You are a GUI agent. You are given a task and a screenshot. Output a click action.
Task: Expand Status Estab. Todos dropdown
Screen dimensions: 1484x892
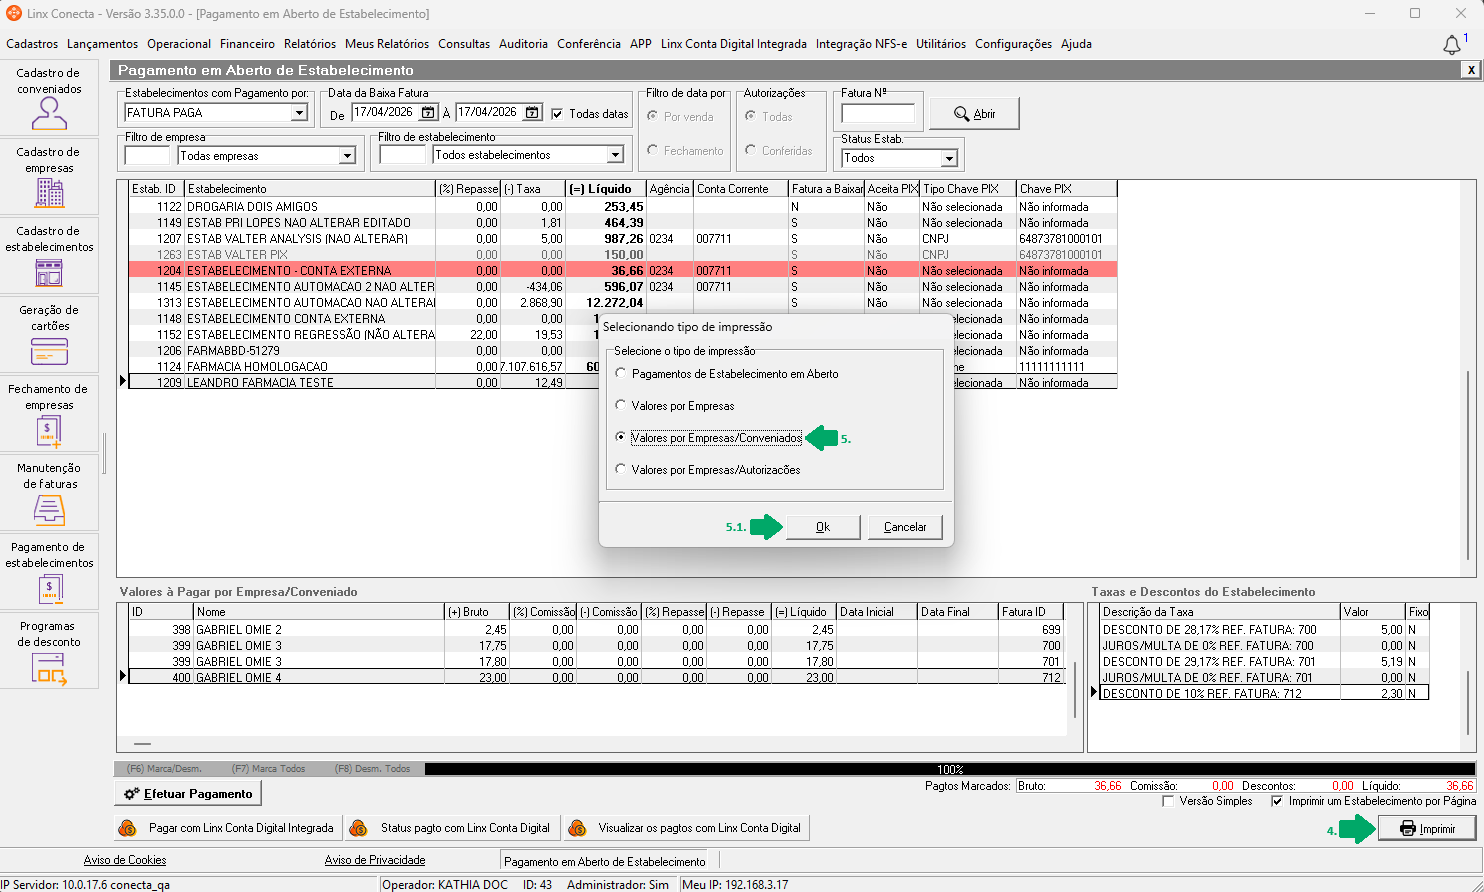click(x=949, y=158)
